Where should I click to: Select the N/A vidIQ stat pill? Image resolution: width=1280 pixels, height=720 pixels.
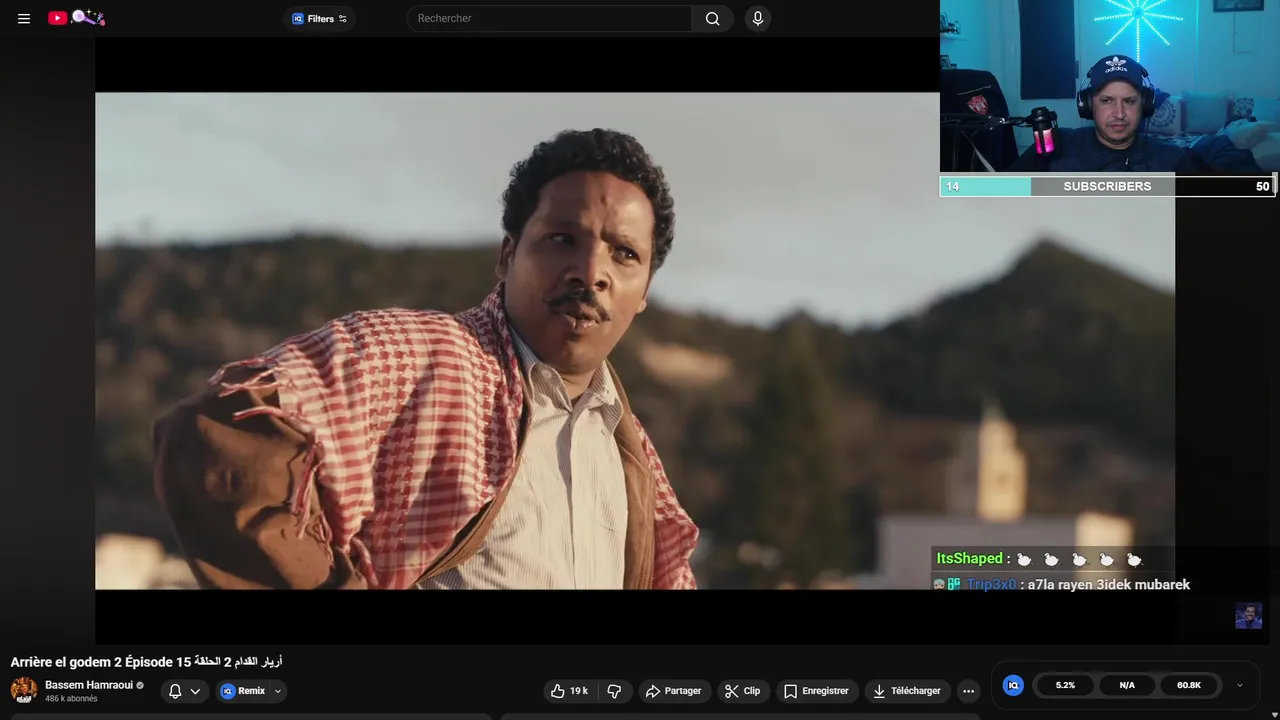point(1127,685)
